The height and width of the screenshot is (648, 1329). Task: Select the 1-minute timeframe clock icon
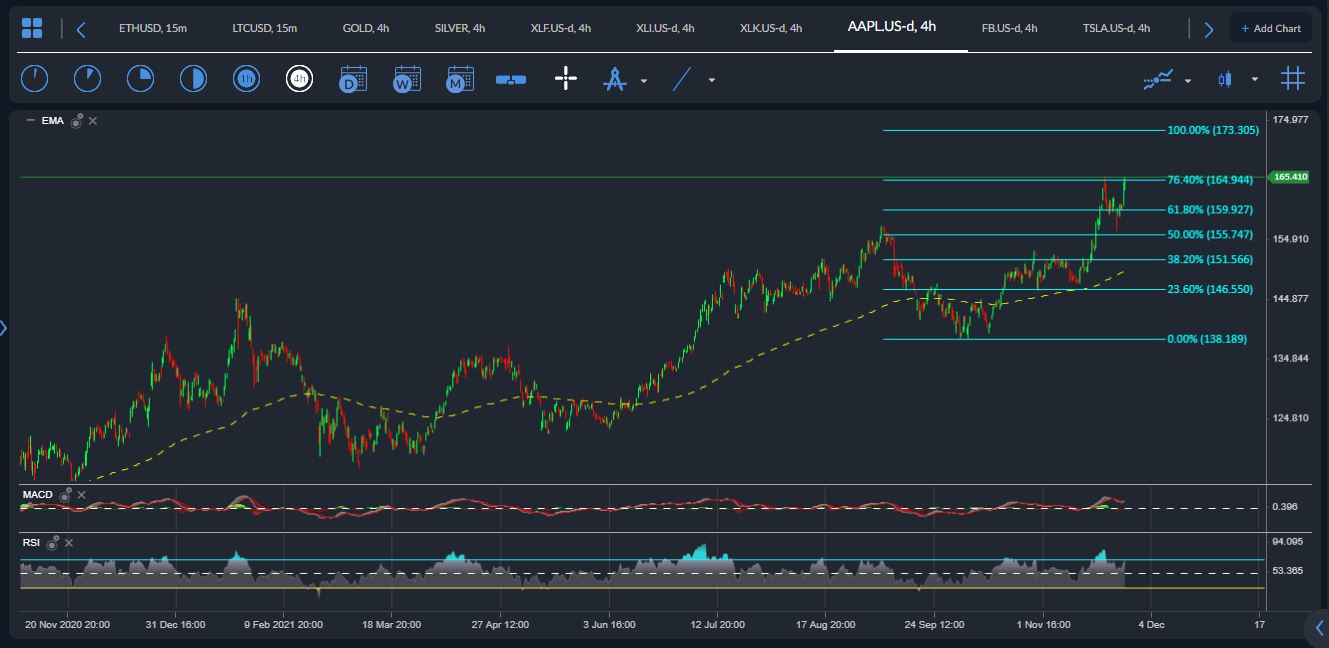pyautogui.click(x=34, y=79)
